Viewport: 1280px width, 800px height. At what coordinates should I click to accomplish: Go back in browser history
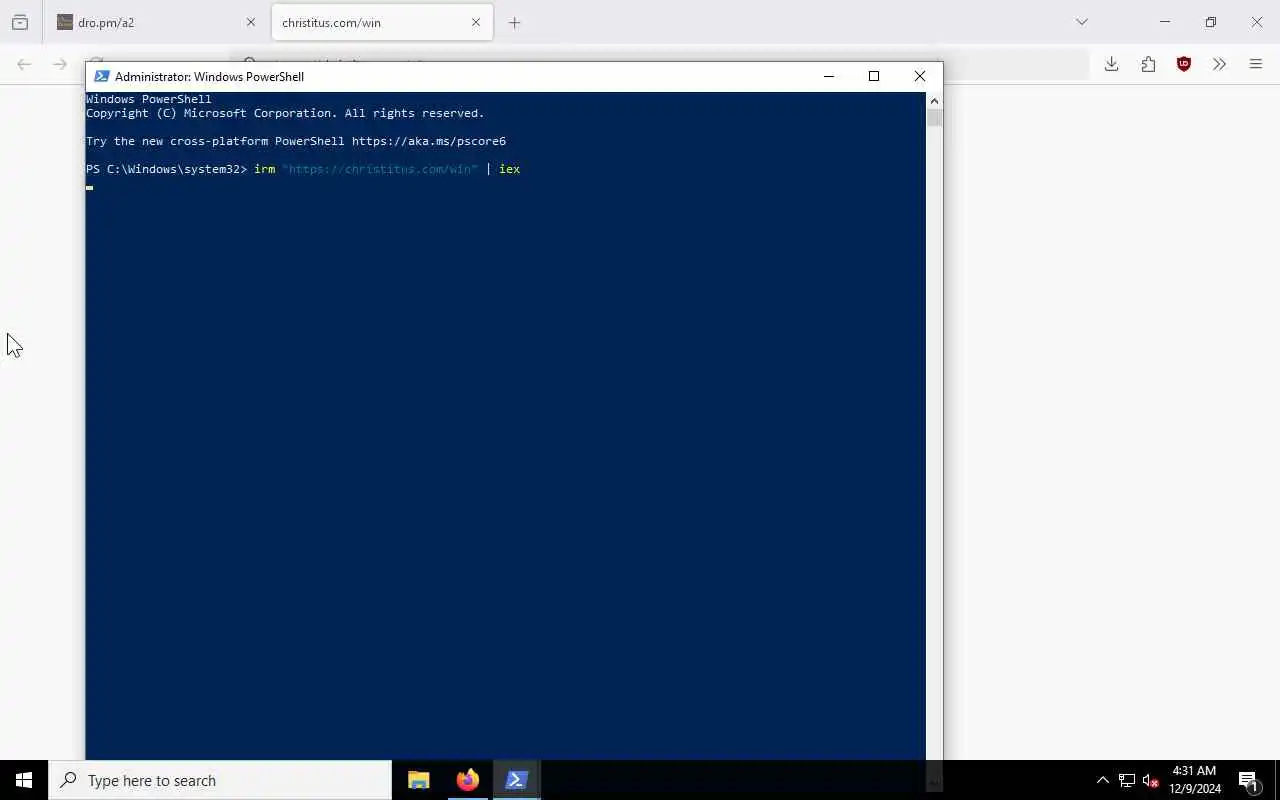pos(24,64)
